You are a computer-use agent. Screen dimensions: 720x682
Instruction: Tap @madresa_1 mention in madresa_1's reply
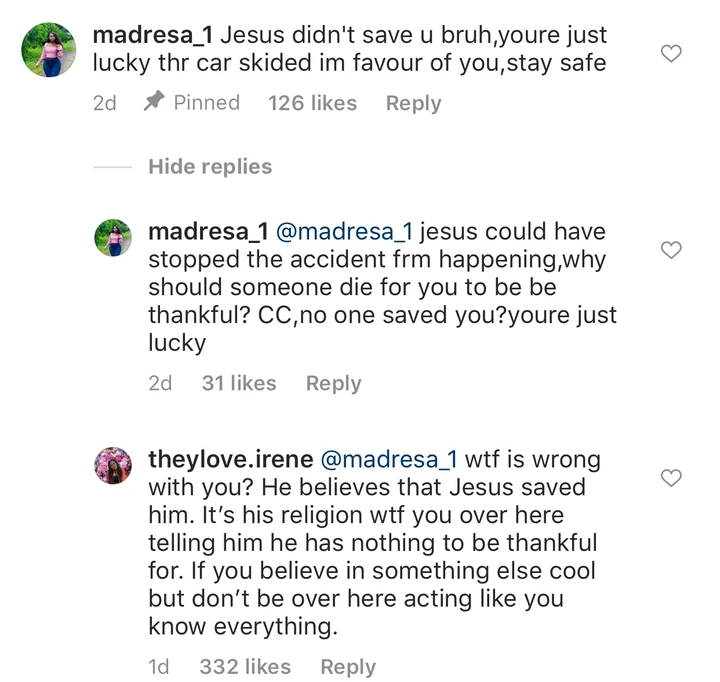(343, 233)
